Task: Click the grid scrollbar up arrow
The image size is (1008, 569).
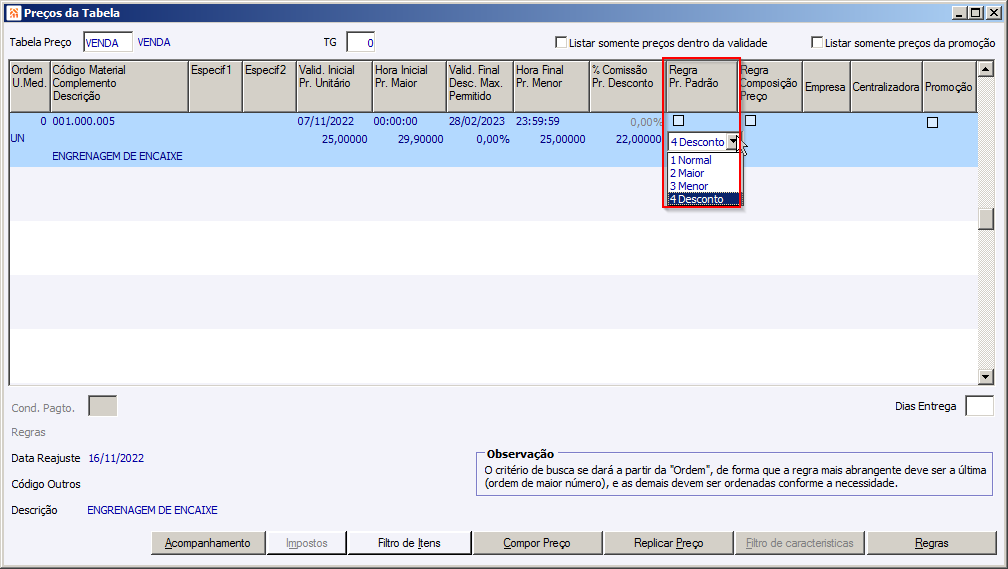Action: [985, 69]
